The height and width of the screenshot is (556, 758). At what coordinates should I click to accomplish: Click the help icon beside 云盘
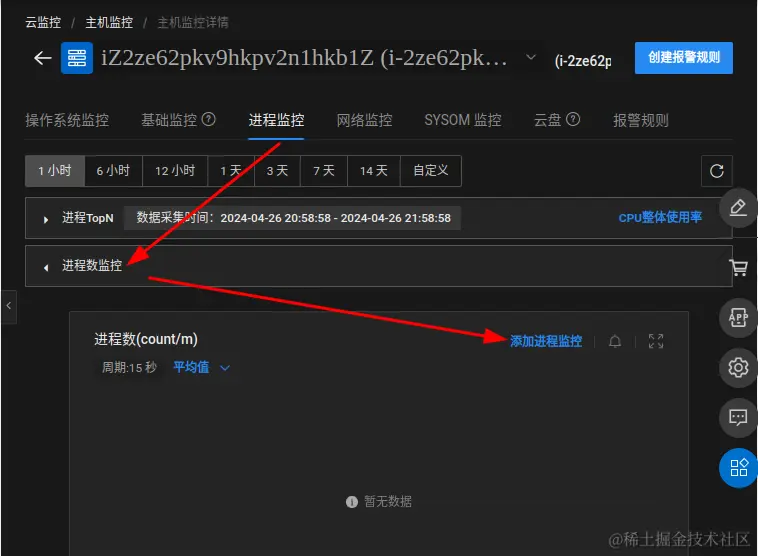click(573, 119)
